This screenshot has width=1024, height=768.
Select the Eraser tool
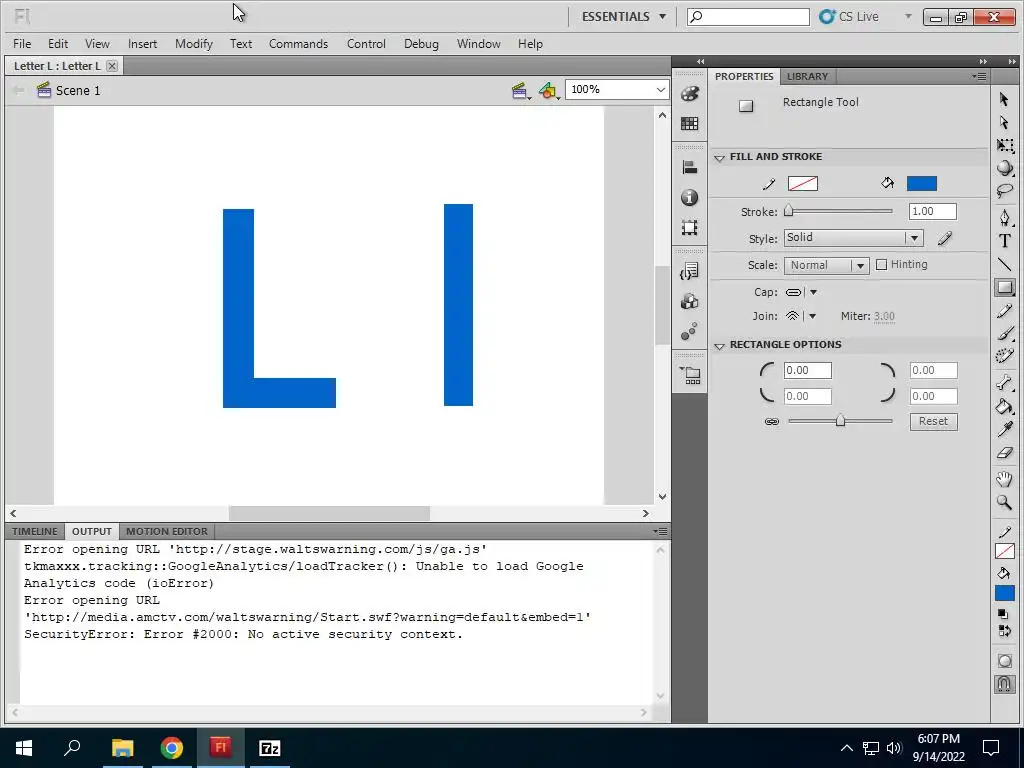point(1004,452)
